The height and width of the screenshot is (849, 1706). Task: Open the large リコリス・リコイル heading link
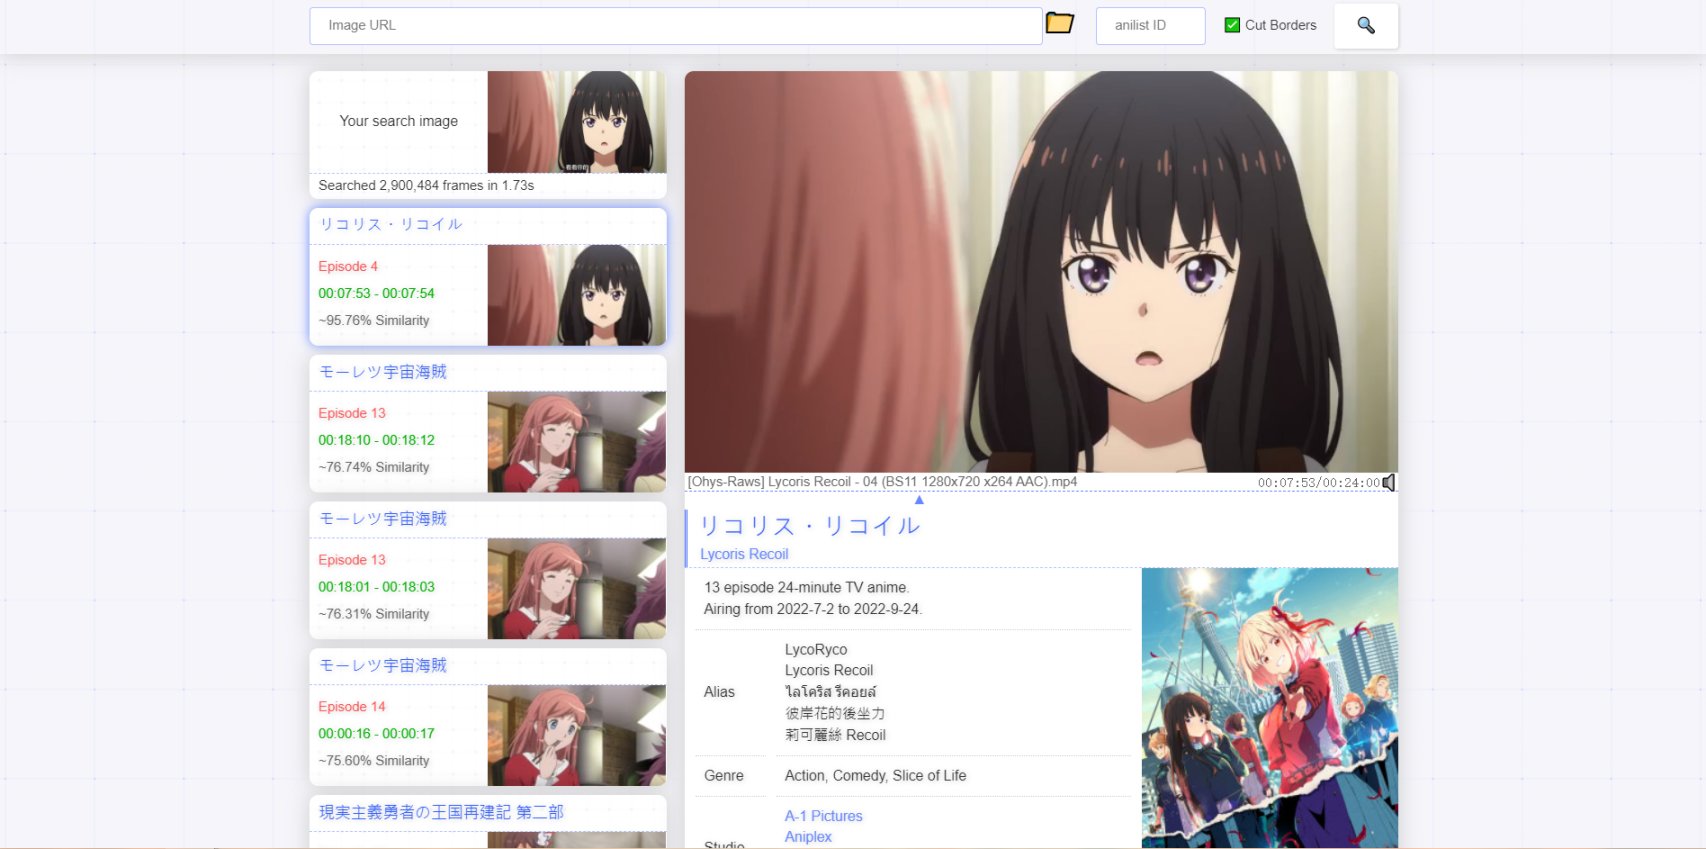click(809, 526)
